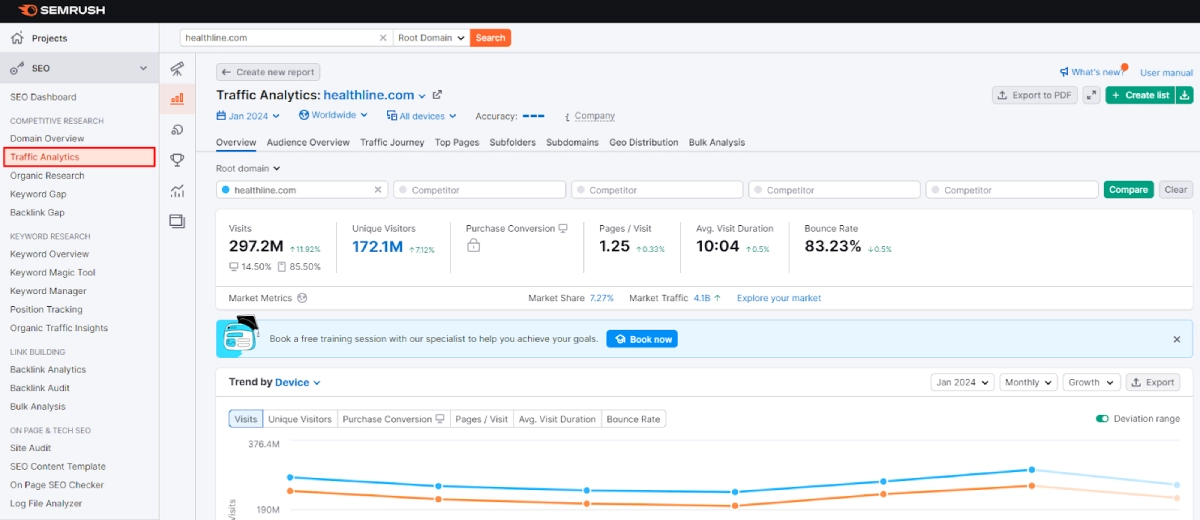The height and width of the screenshot is (520, 1200).
Task: Open the Subdomains tab
Action: pos(572,142)
